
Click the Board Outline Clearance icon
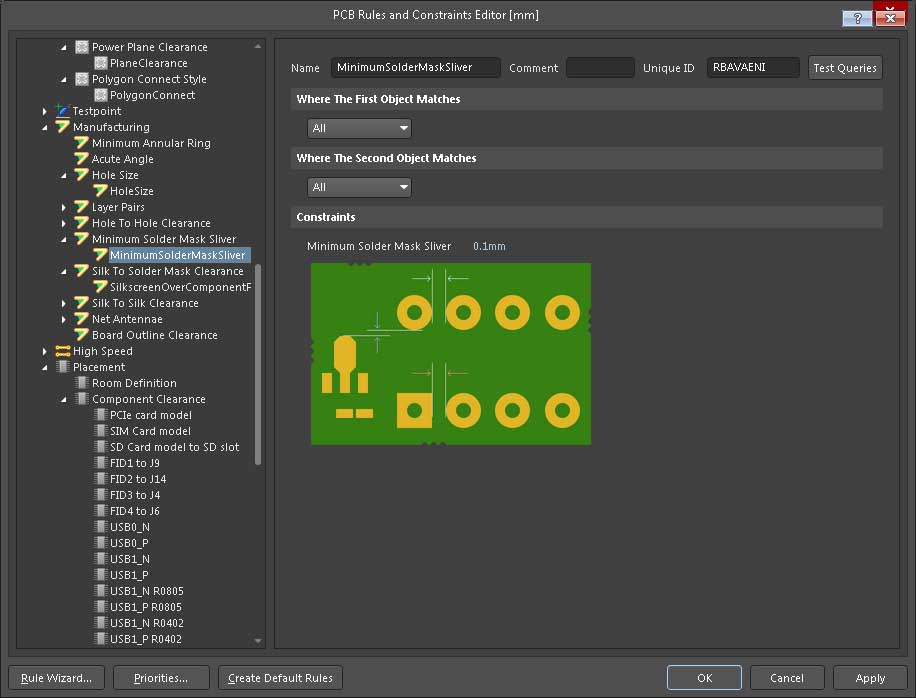(82, 335)
